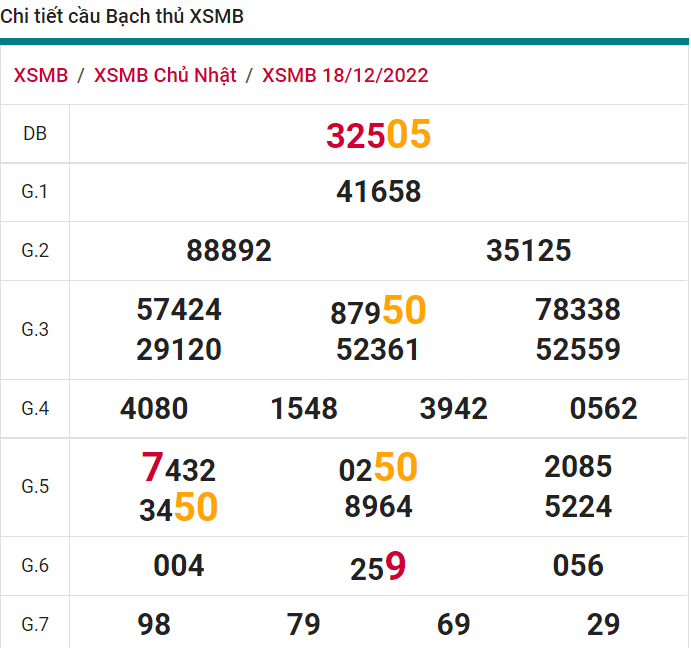Select the G.4 number 4080

coord(154,409)
